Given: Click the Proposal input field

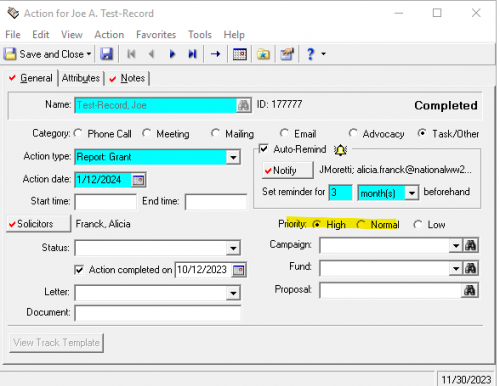Looking at the screenshot, I should tap(391, 291).
